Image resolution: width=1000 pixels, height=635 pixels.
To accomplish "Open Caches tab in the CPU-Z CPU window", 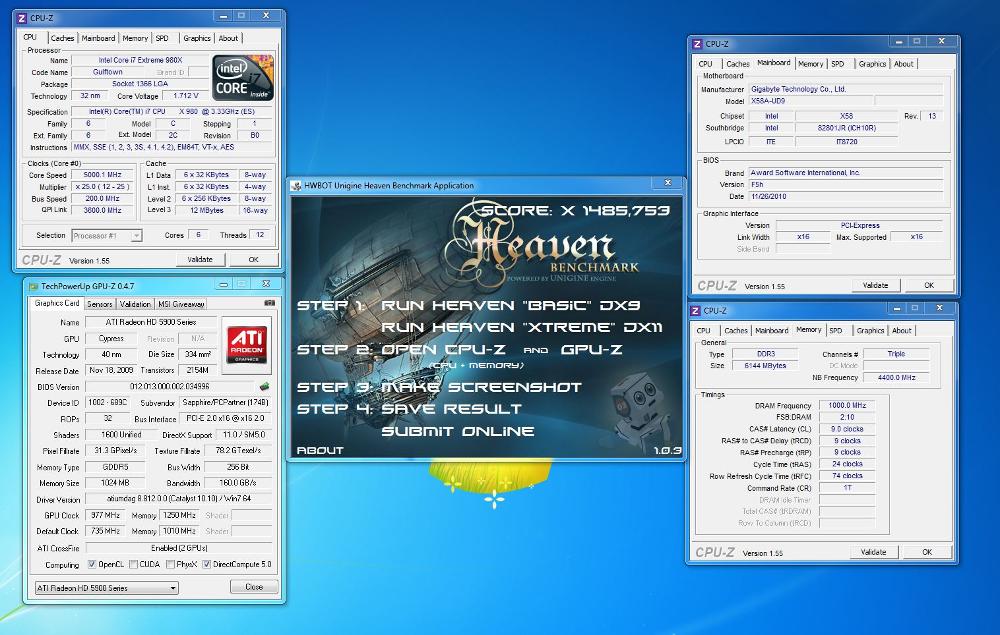I will pos(62,38).
